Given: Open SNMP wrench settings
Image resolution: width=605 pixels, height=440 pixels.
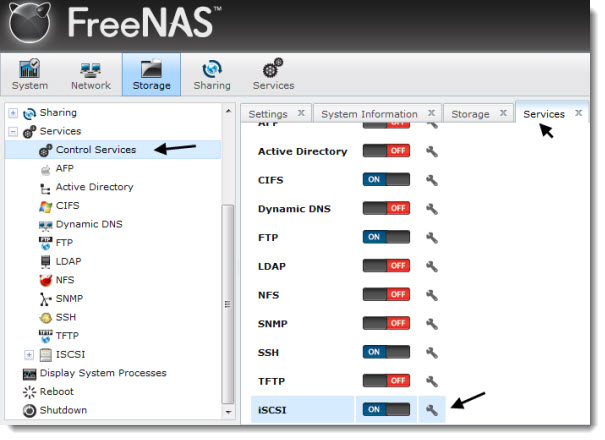Looking at the screenshot, I should 432,324.
